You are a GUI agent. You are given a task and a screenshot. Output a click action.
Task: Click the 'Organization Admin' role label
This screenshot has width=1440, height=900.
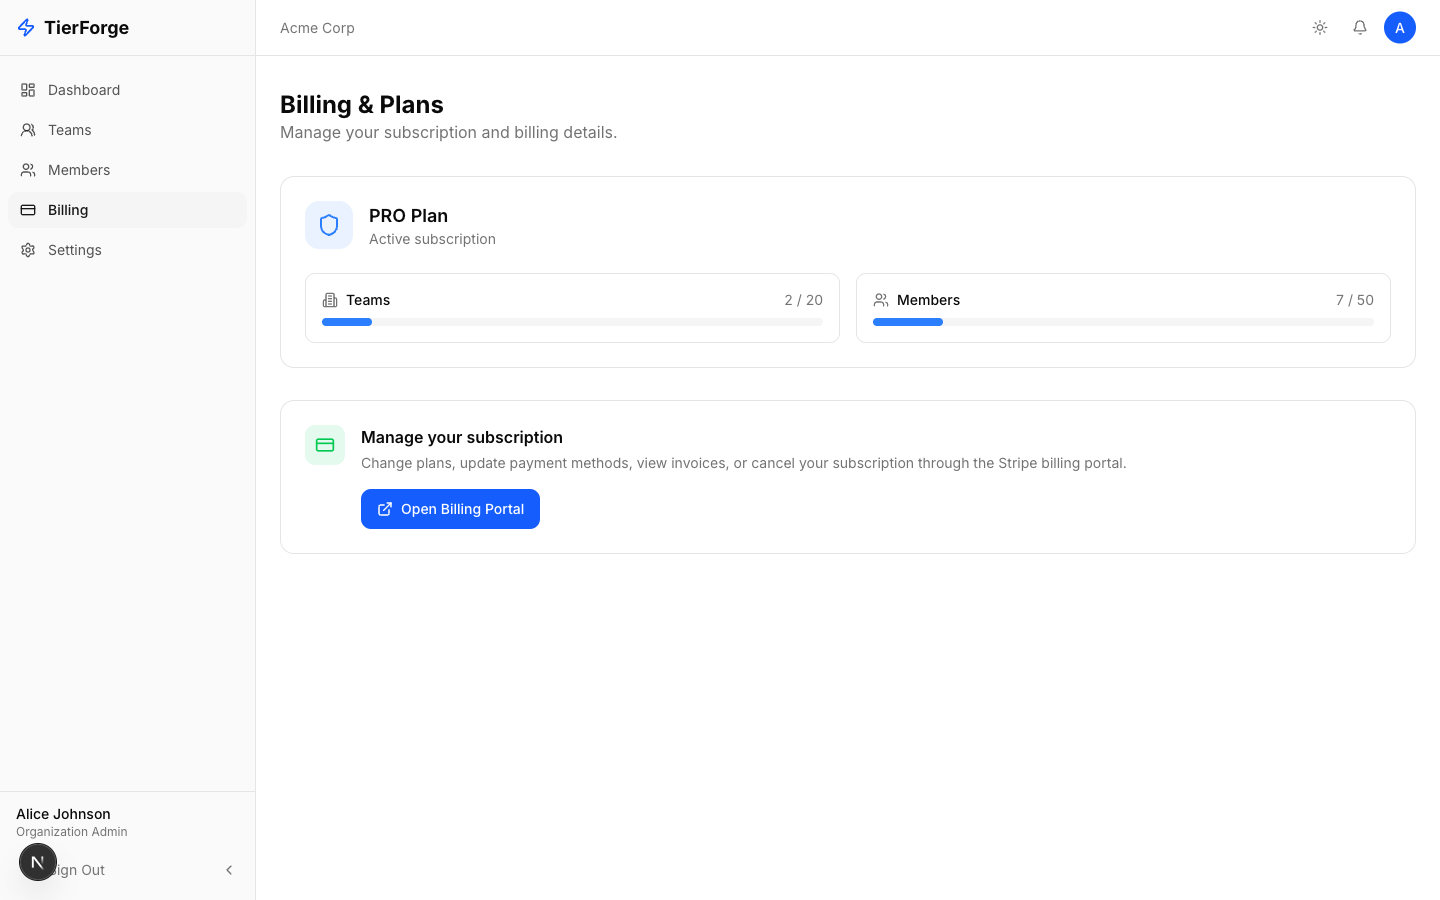pyautogui.click(x=72, y=832)
